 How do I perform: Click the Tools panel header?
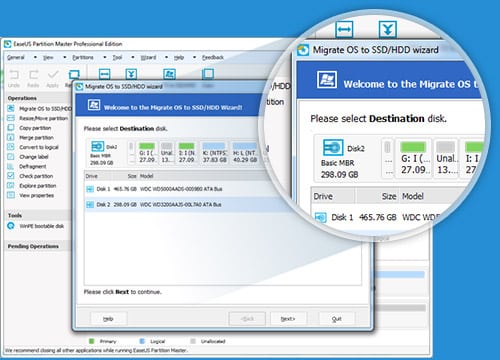(x=38, y=216)
